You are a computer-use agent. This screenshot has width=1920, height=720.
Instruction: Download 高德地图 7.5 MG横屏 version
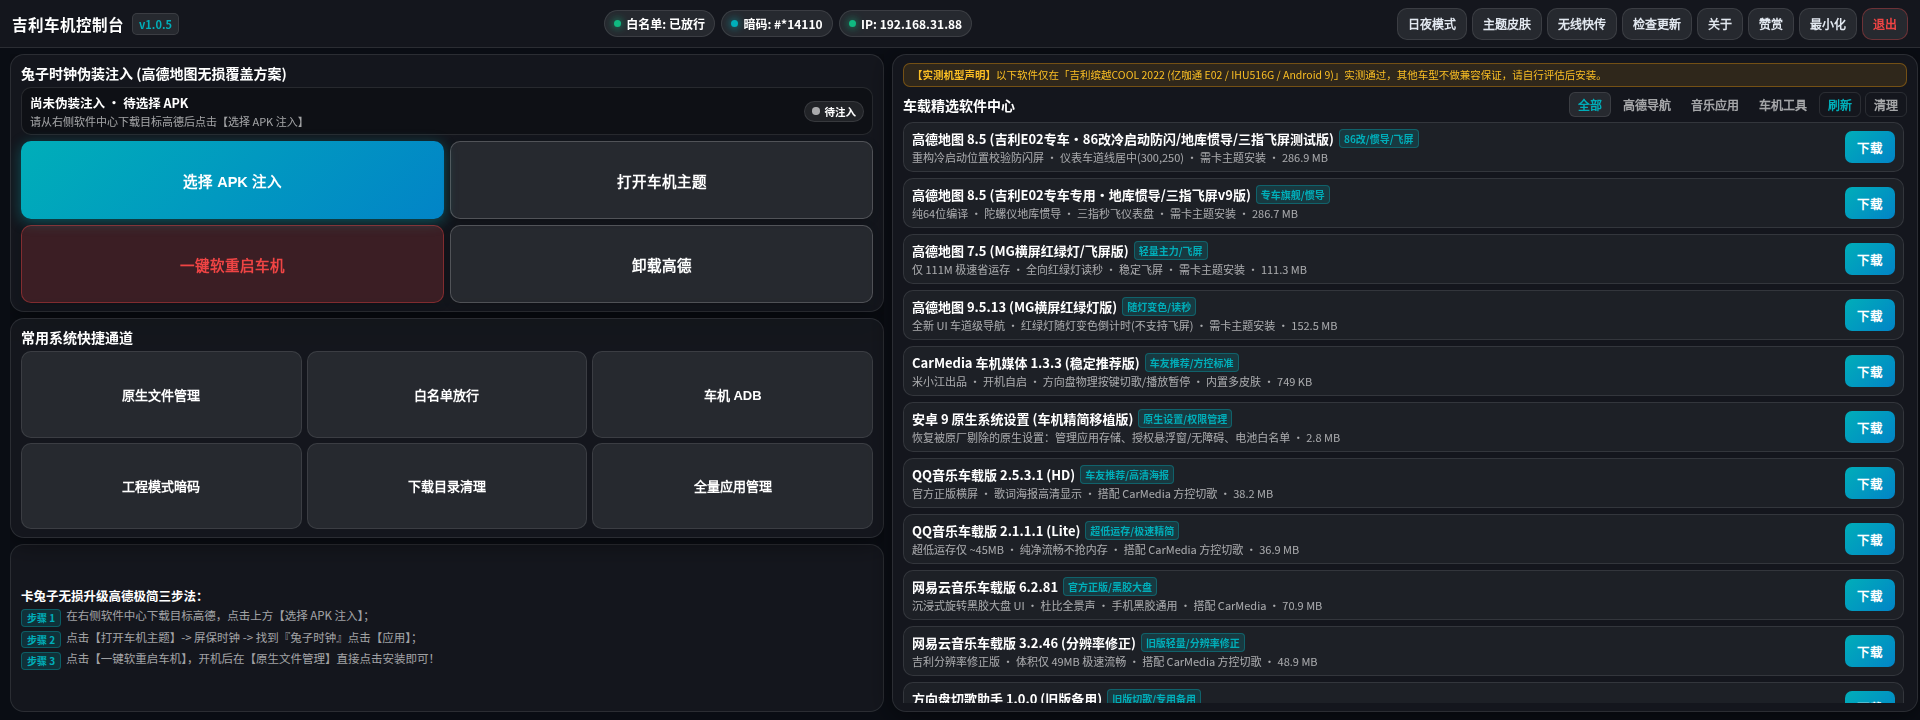tap(1870, 259)
